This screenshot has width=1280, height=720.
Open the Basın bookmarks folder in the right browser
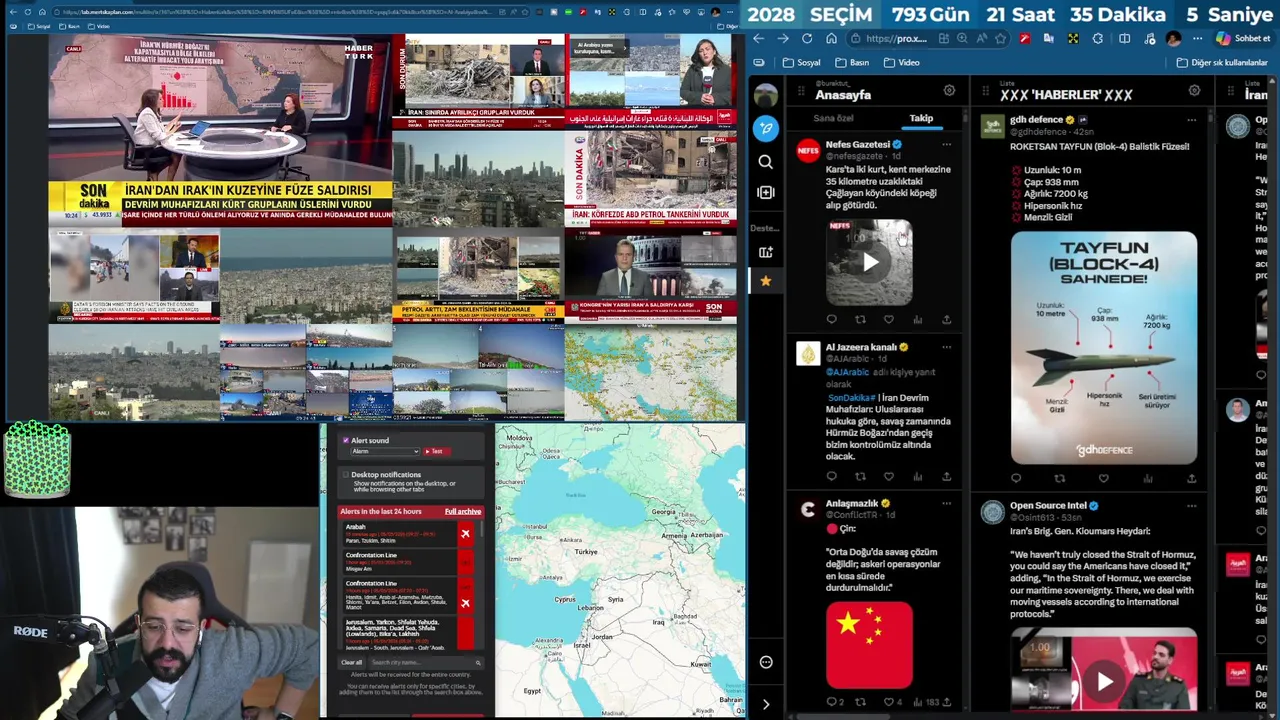pos(852,62)
